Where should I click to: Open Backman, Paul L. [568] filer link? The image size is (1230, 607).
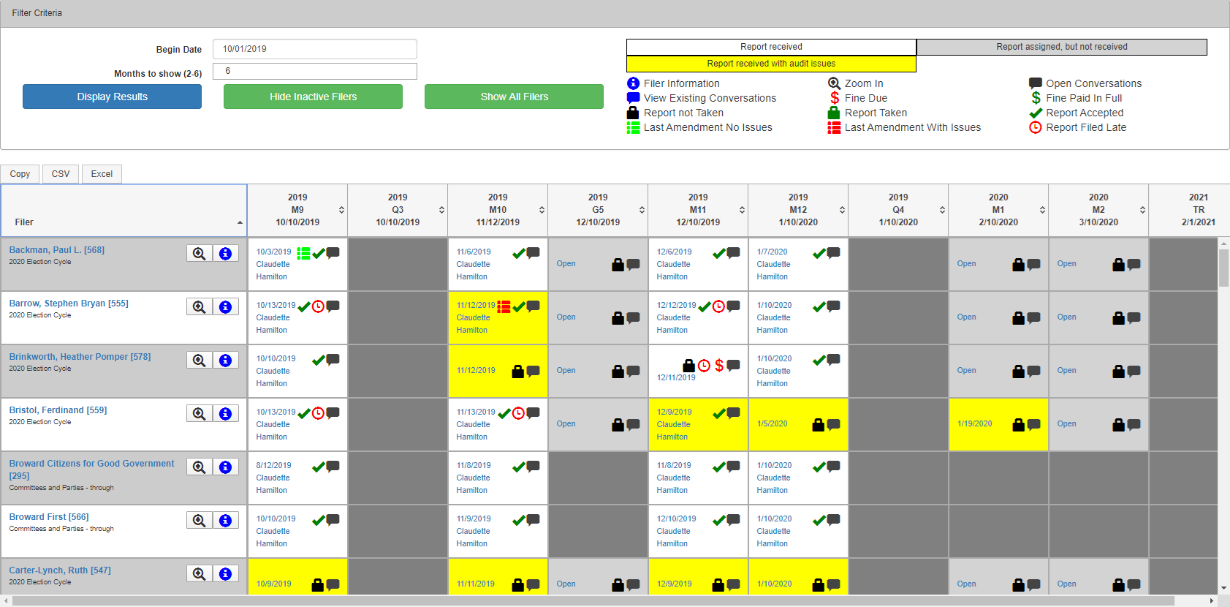(x=57, y=250)
